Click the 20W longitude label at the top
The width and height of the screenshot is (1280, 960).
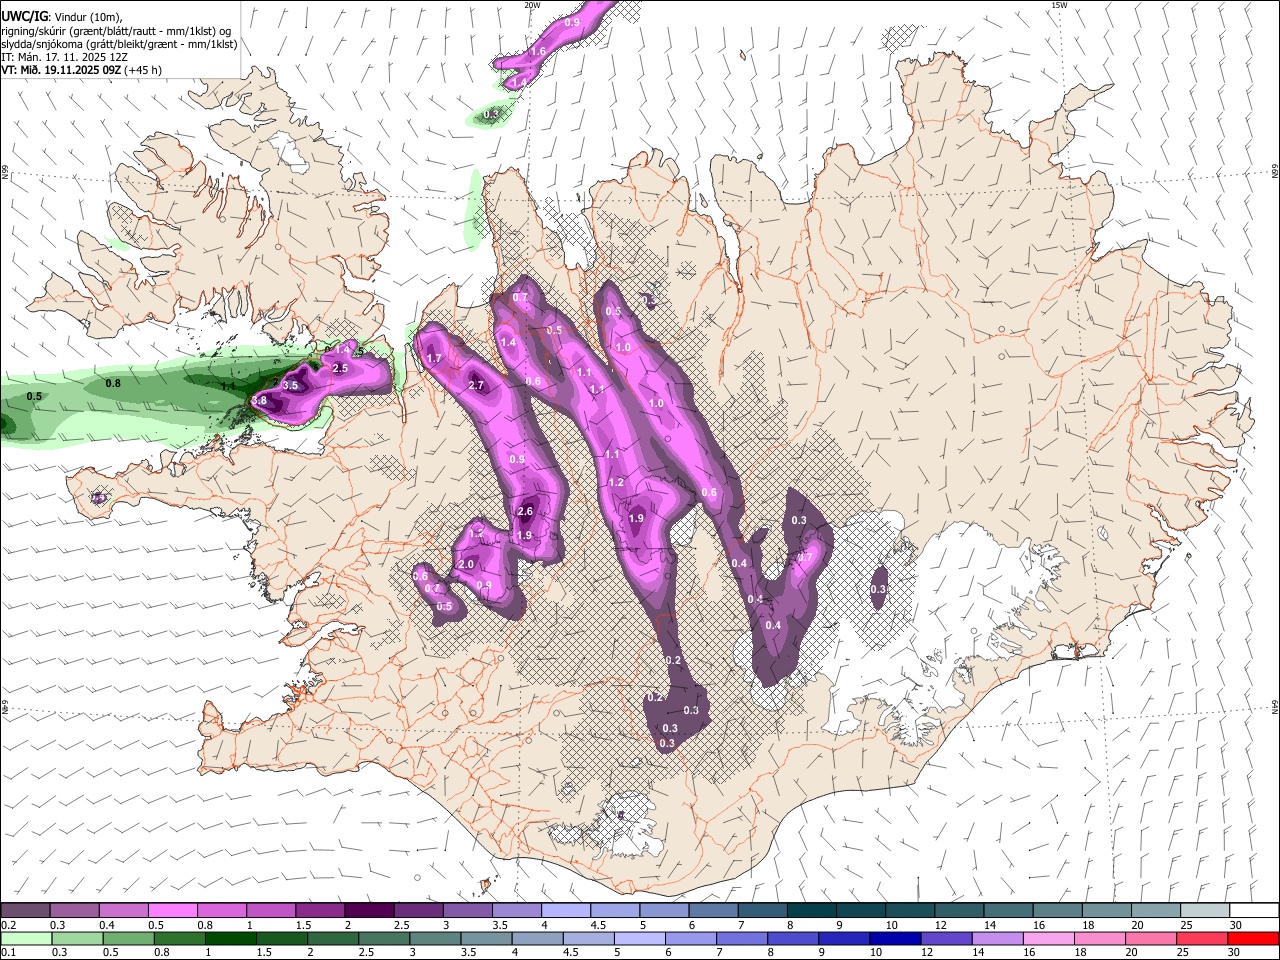click(532, 5)
